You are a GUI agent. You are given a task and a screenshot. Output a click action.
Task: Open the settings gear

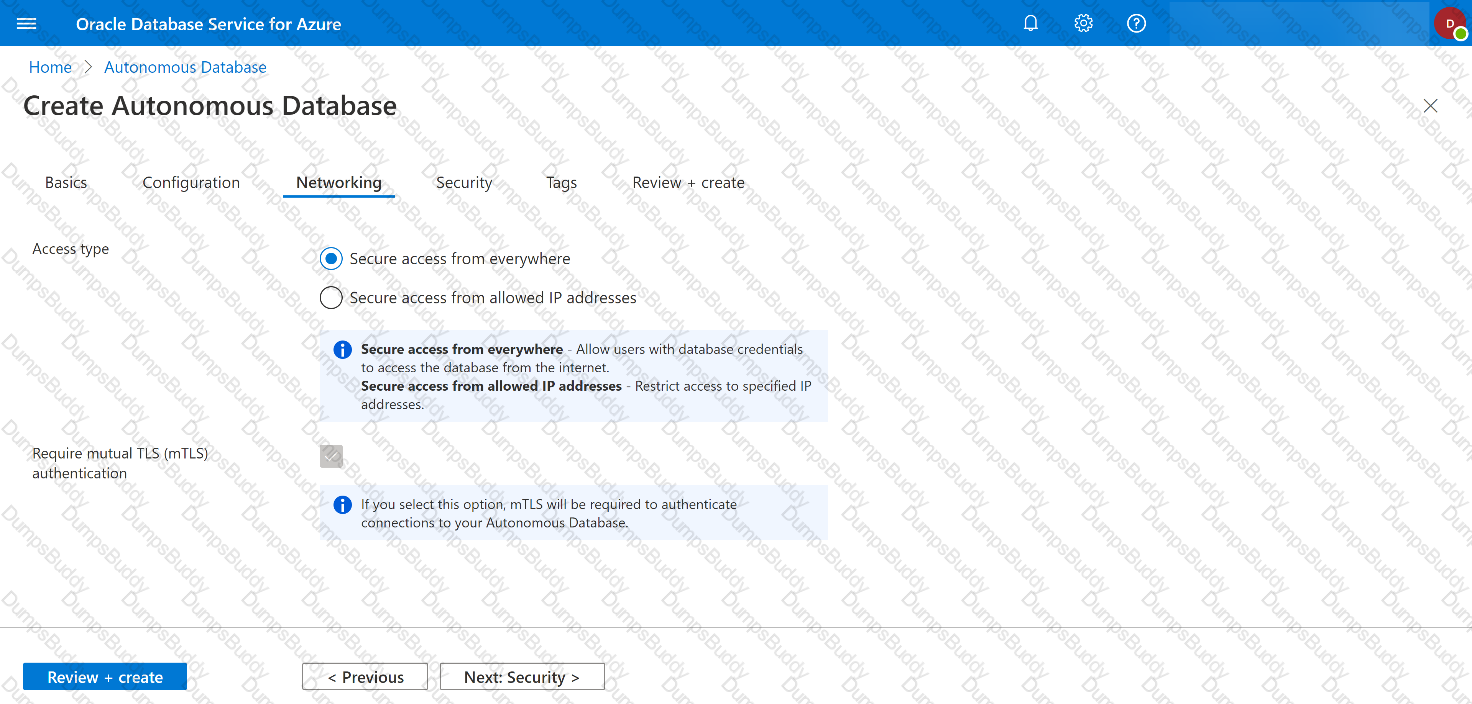(1084, 23)
